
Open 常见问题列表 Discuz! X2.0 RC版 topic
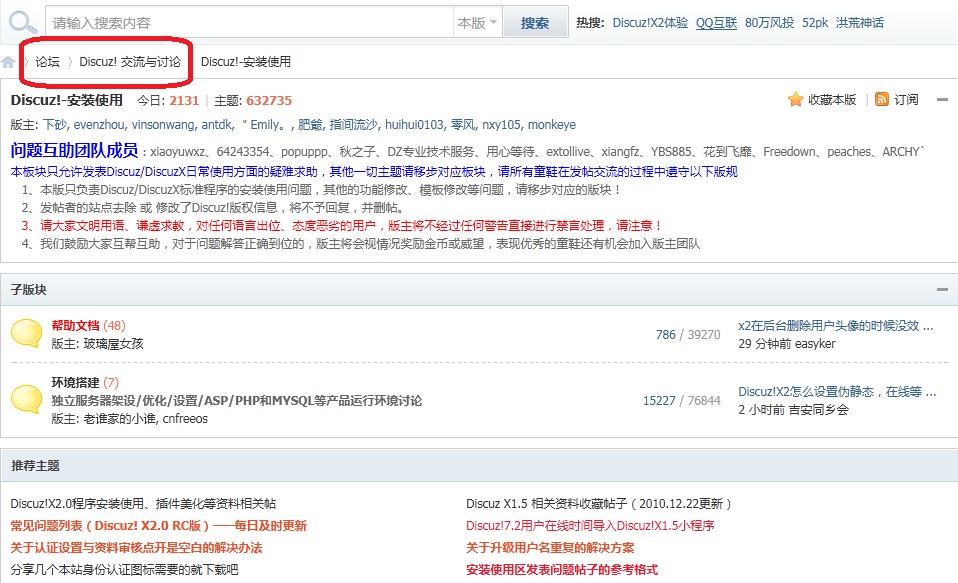(x=158, y=526)
